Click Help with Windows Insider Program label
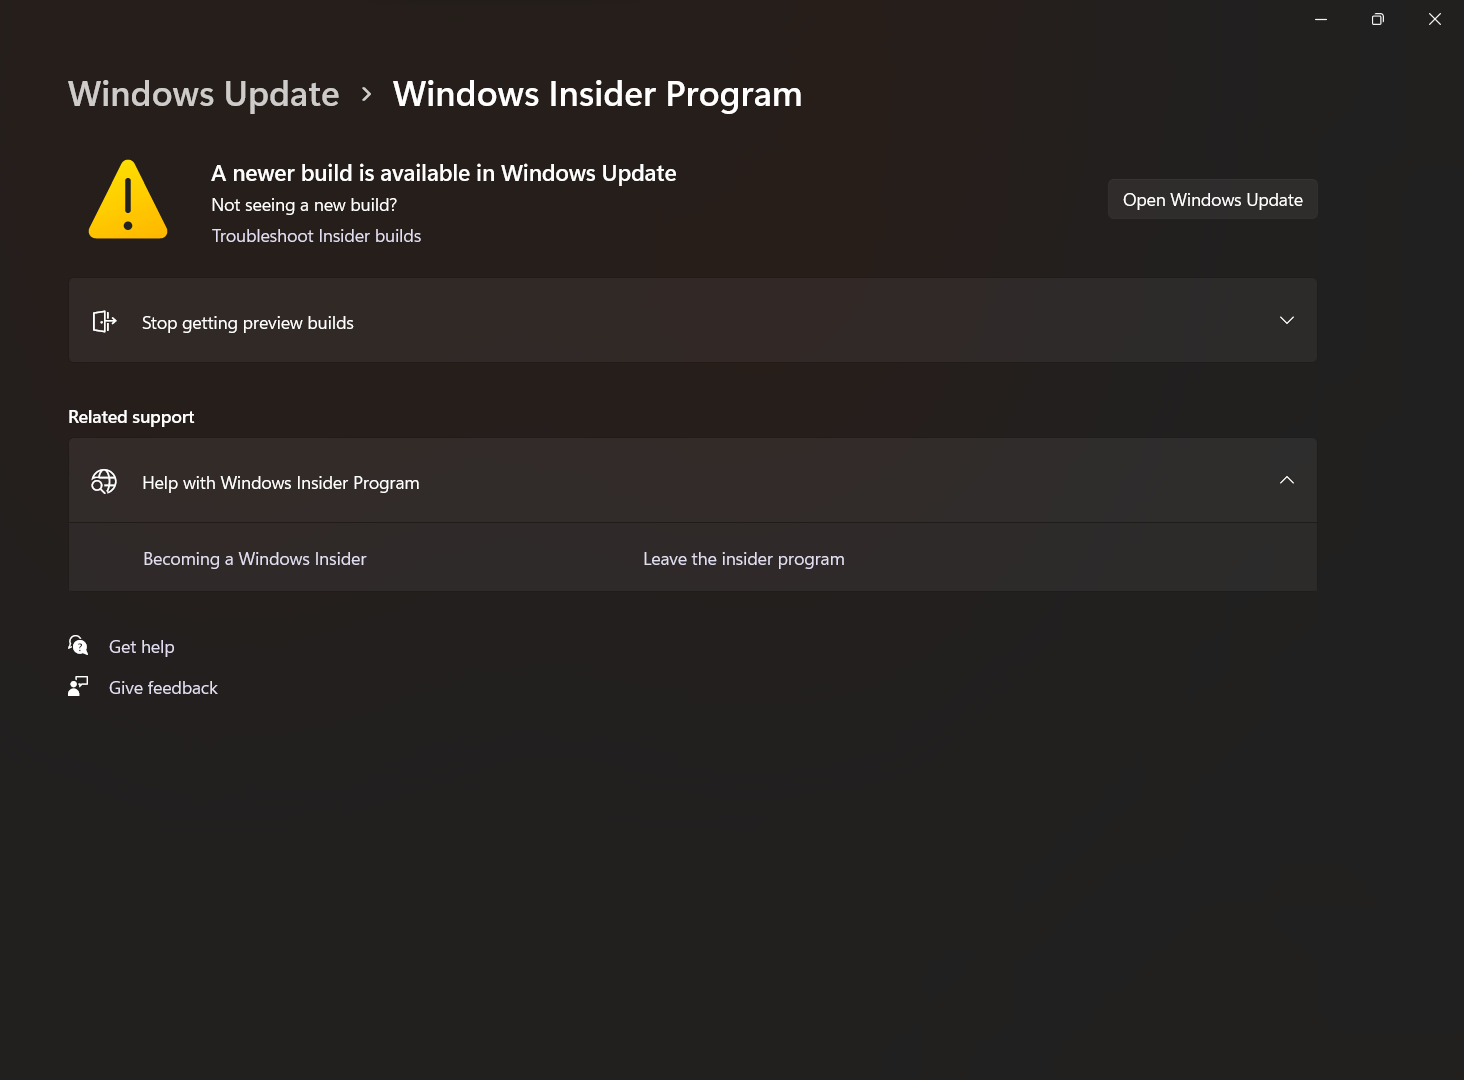Screen dimensions: 1464x1080 click(281, 483)
